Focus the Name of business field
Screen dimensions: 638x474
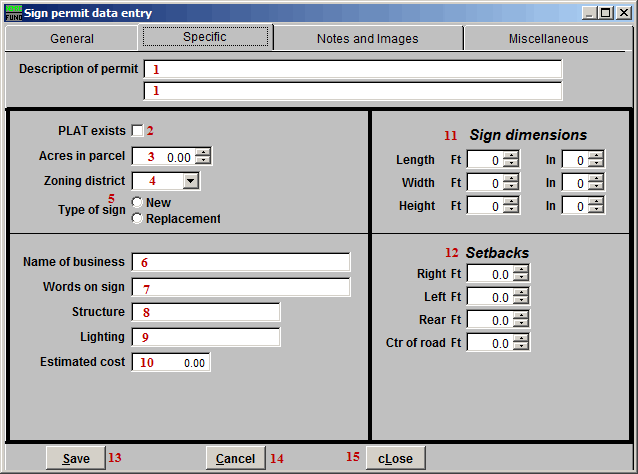coord(240,262)
